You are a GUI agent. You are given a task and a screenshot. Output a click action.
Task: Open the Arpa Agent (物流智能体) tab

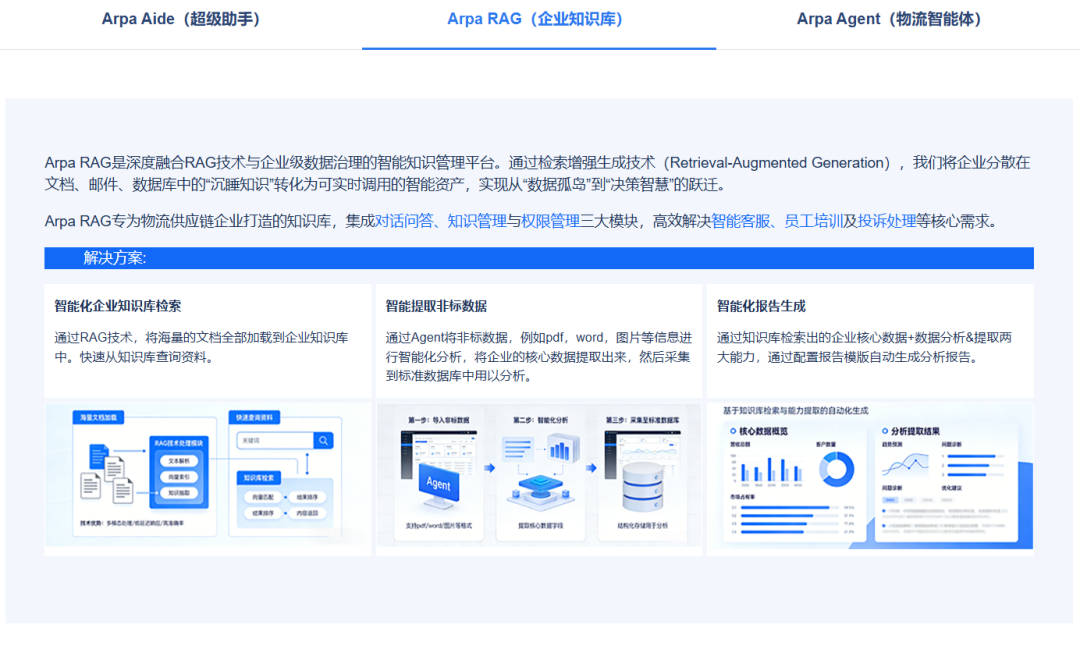(x=892, y=19)
